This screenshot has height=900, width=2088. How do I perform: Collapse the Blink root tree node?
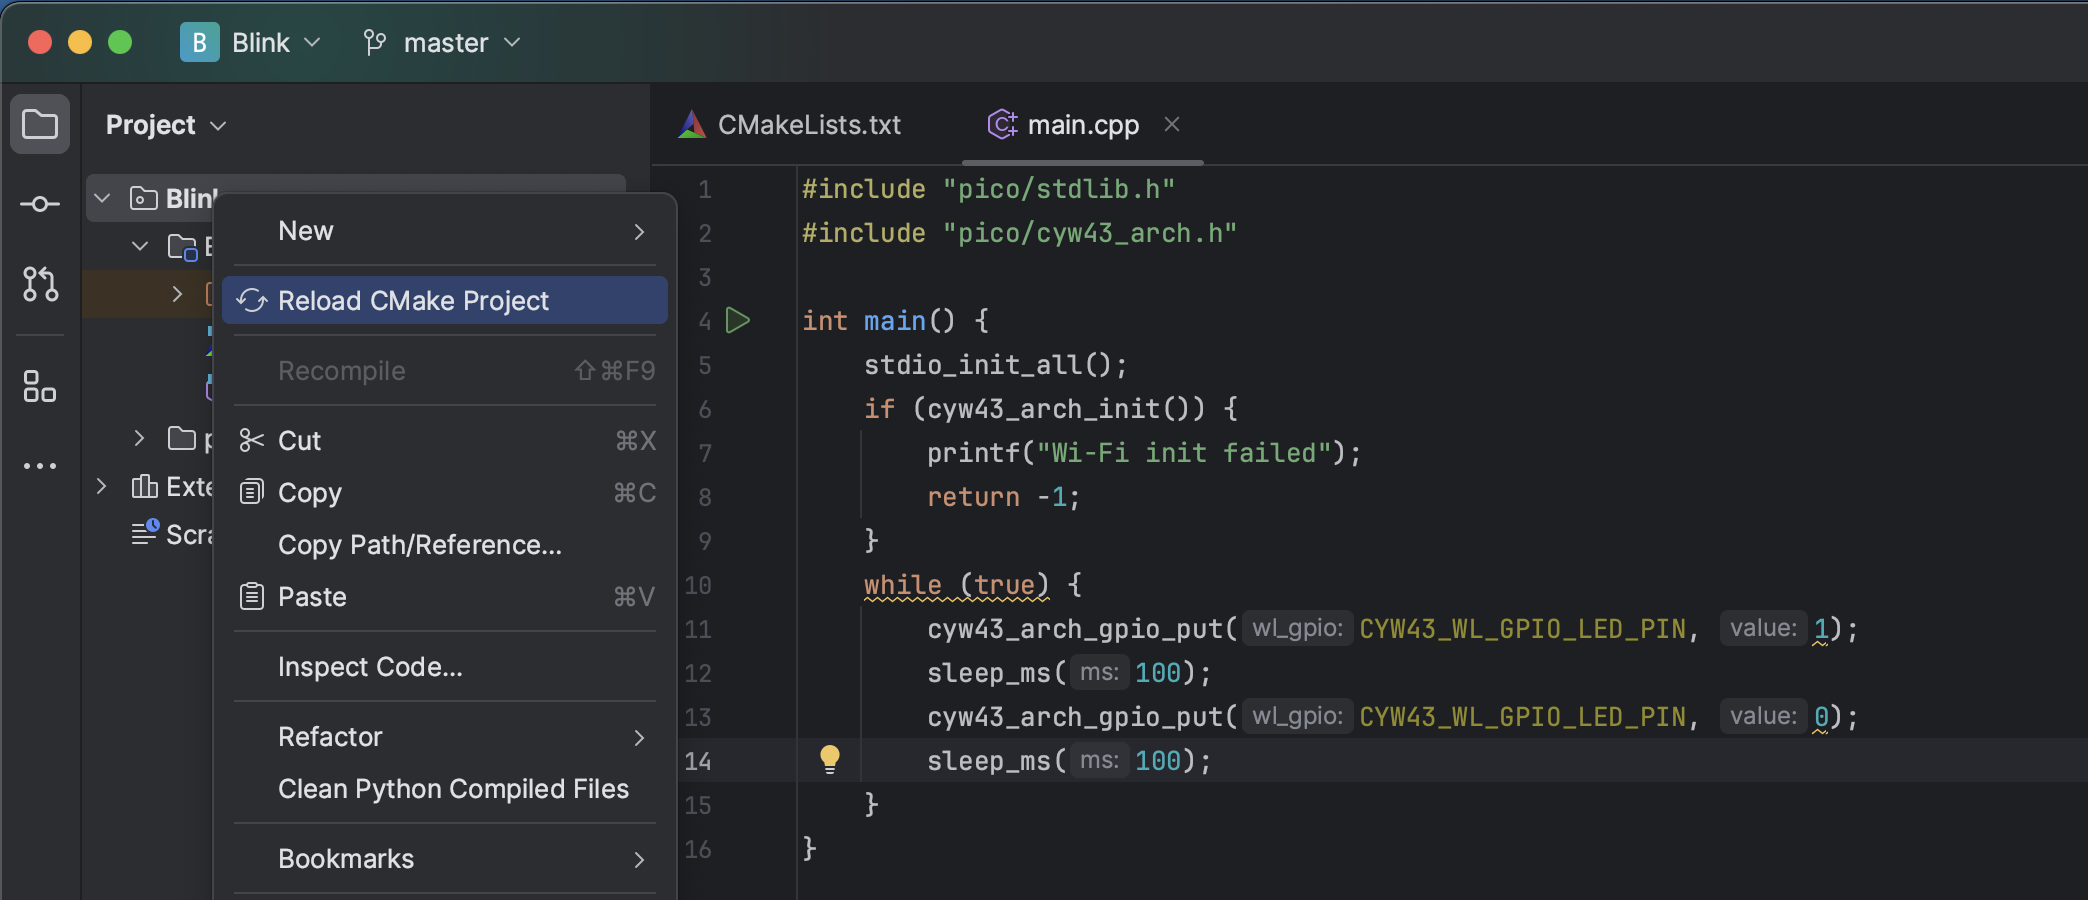[x=102, y=198]
